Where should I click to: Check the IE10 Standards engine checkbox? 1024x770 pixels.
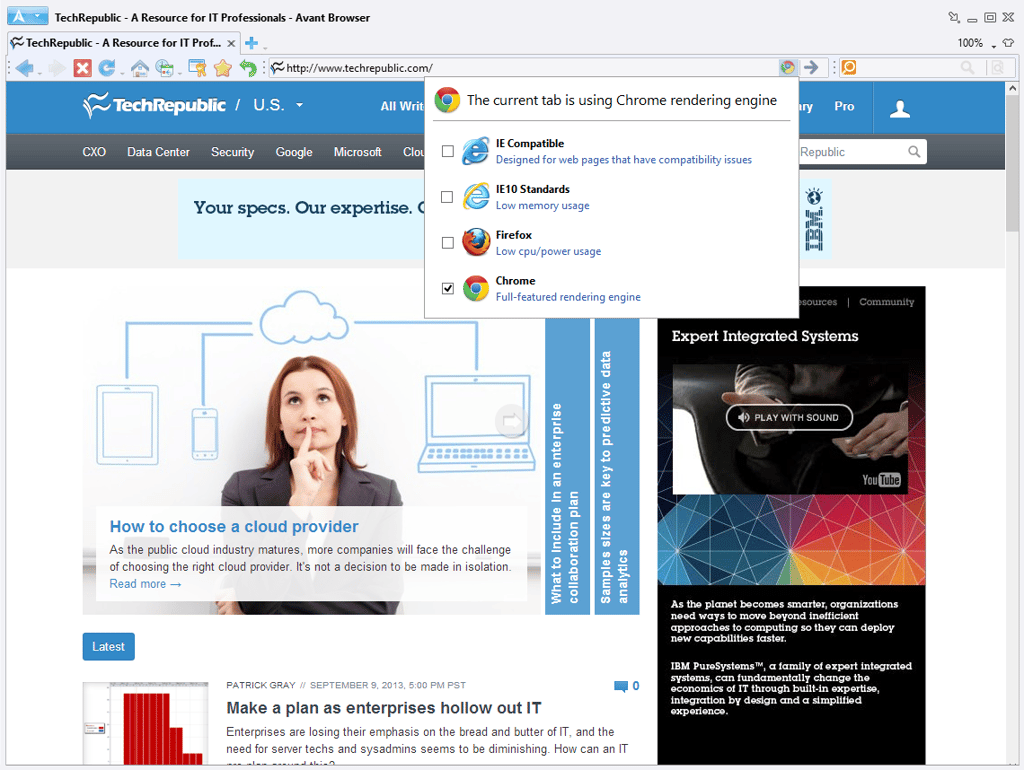(447, 197)
